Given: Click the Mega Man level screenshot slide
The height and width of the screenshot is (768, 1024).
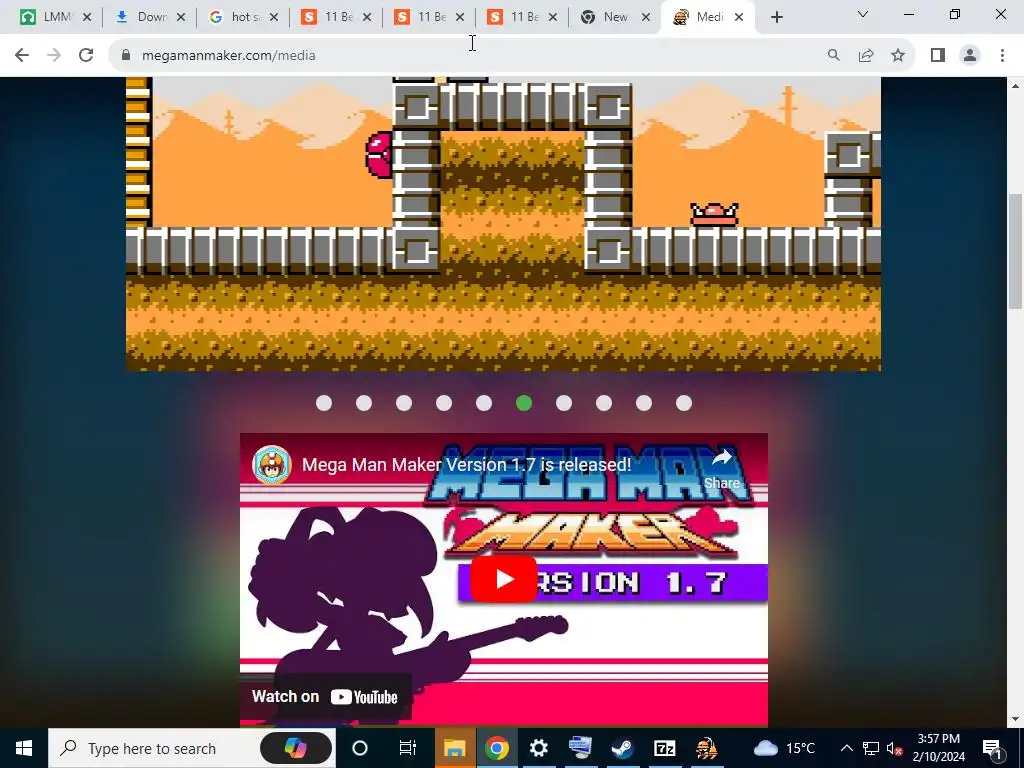Looking at the screenshot, I should [504, 224].
